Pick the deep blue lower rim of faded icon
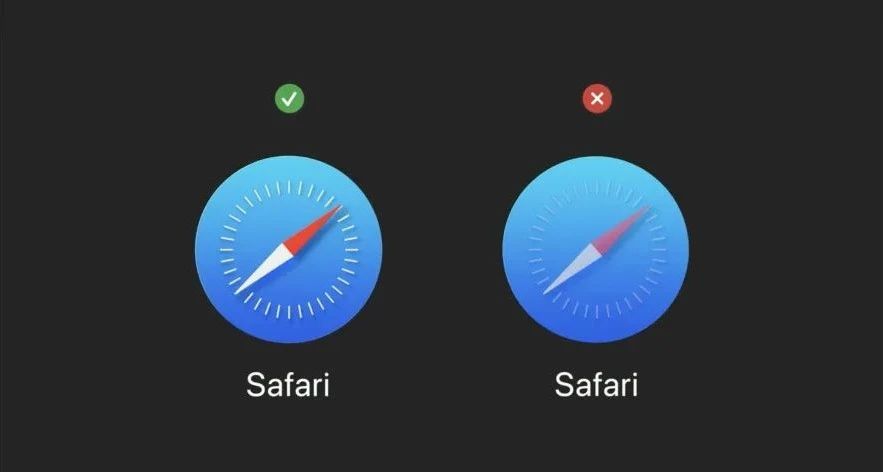Image resolution: width=883 pixels, height=472 pixels. point(596,332)
